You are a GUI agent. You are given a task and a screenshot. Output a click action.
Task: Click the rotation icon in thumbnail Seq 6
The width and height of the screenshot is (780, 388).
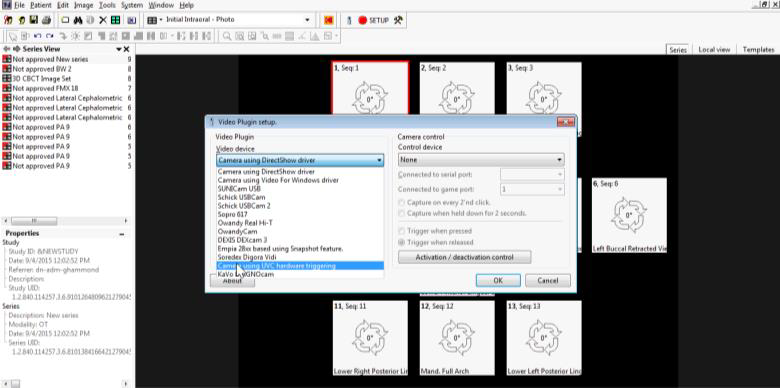pos(629,215)
